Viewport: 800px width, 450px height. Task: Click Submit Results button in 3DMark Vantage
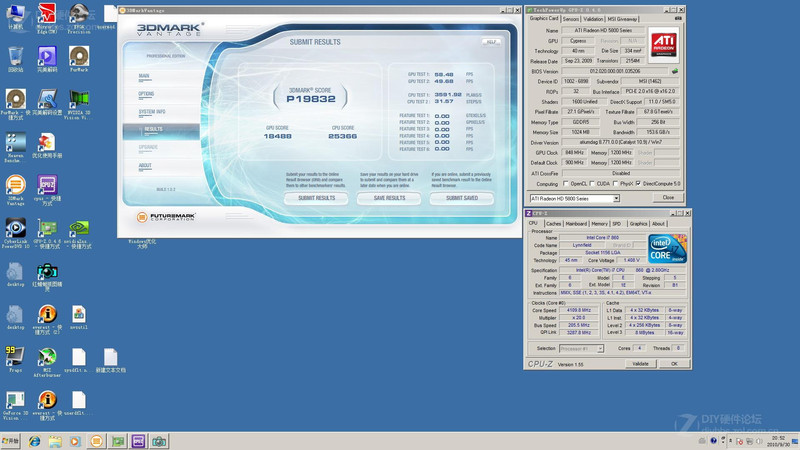coord(316,198)
